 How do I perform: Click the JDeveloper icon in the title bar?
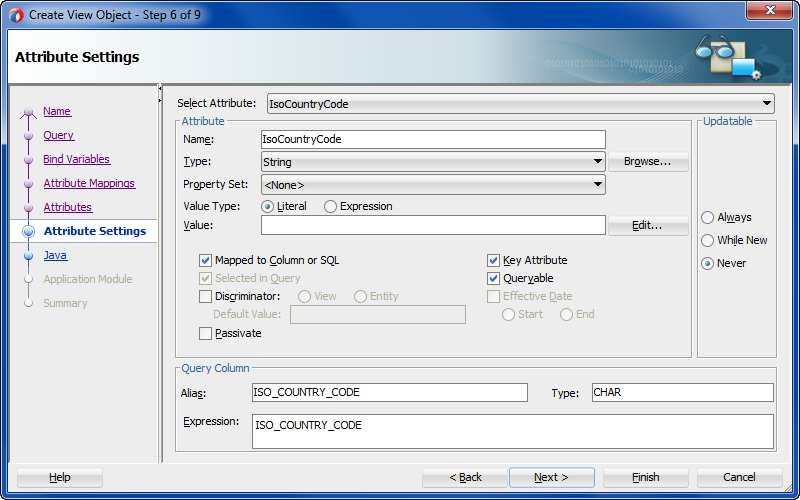click(16, 15)
